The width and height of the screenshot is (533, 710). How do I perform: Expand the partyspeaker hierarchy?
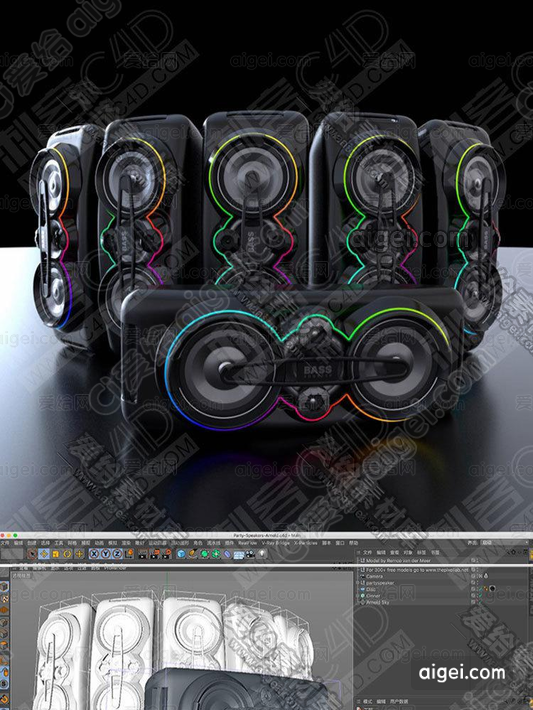(x=357, y=583)
